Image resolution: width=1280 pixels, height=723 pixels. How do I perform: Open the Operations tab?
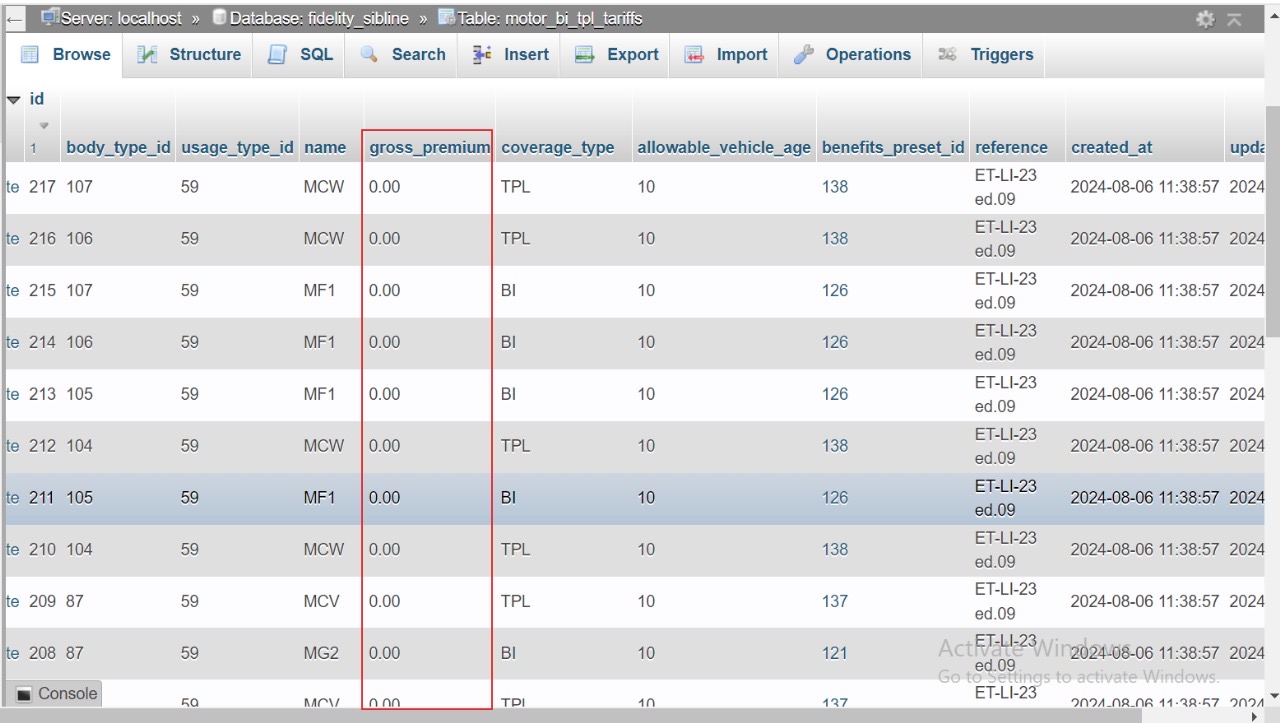coord(853,55)
